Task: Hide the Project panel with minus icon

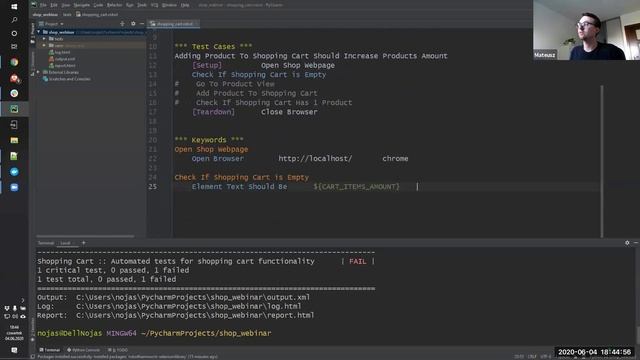Action: click(142, 24)
